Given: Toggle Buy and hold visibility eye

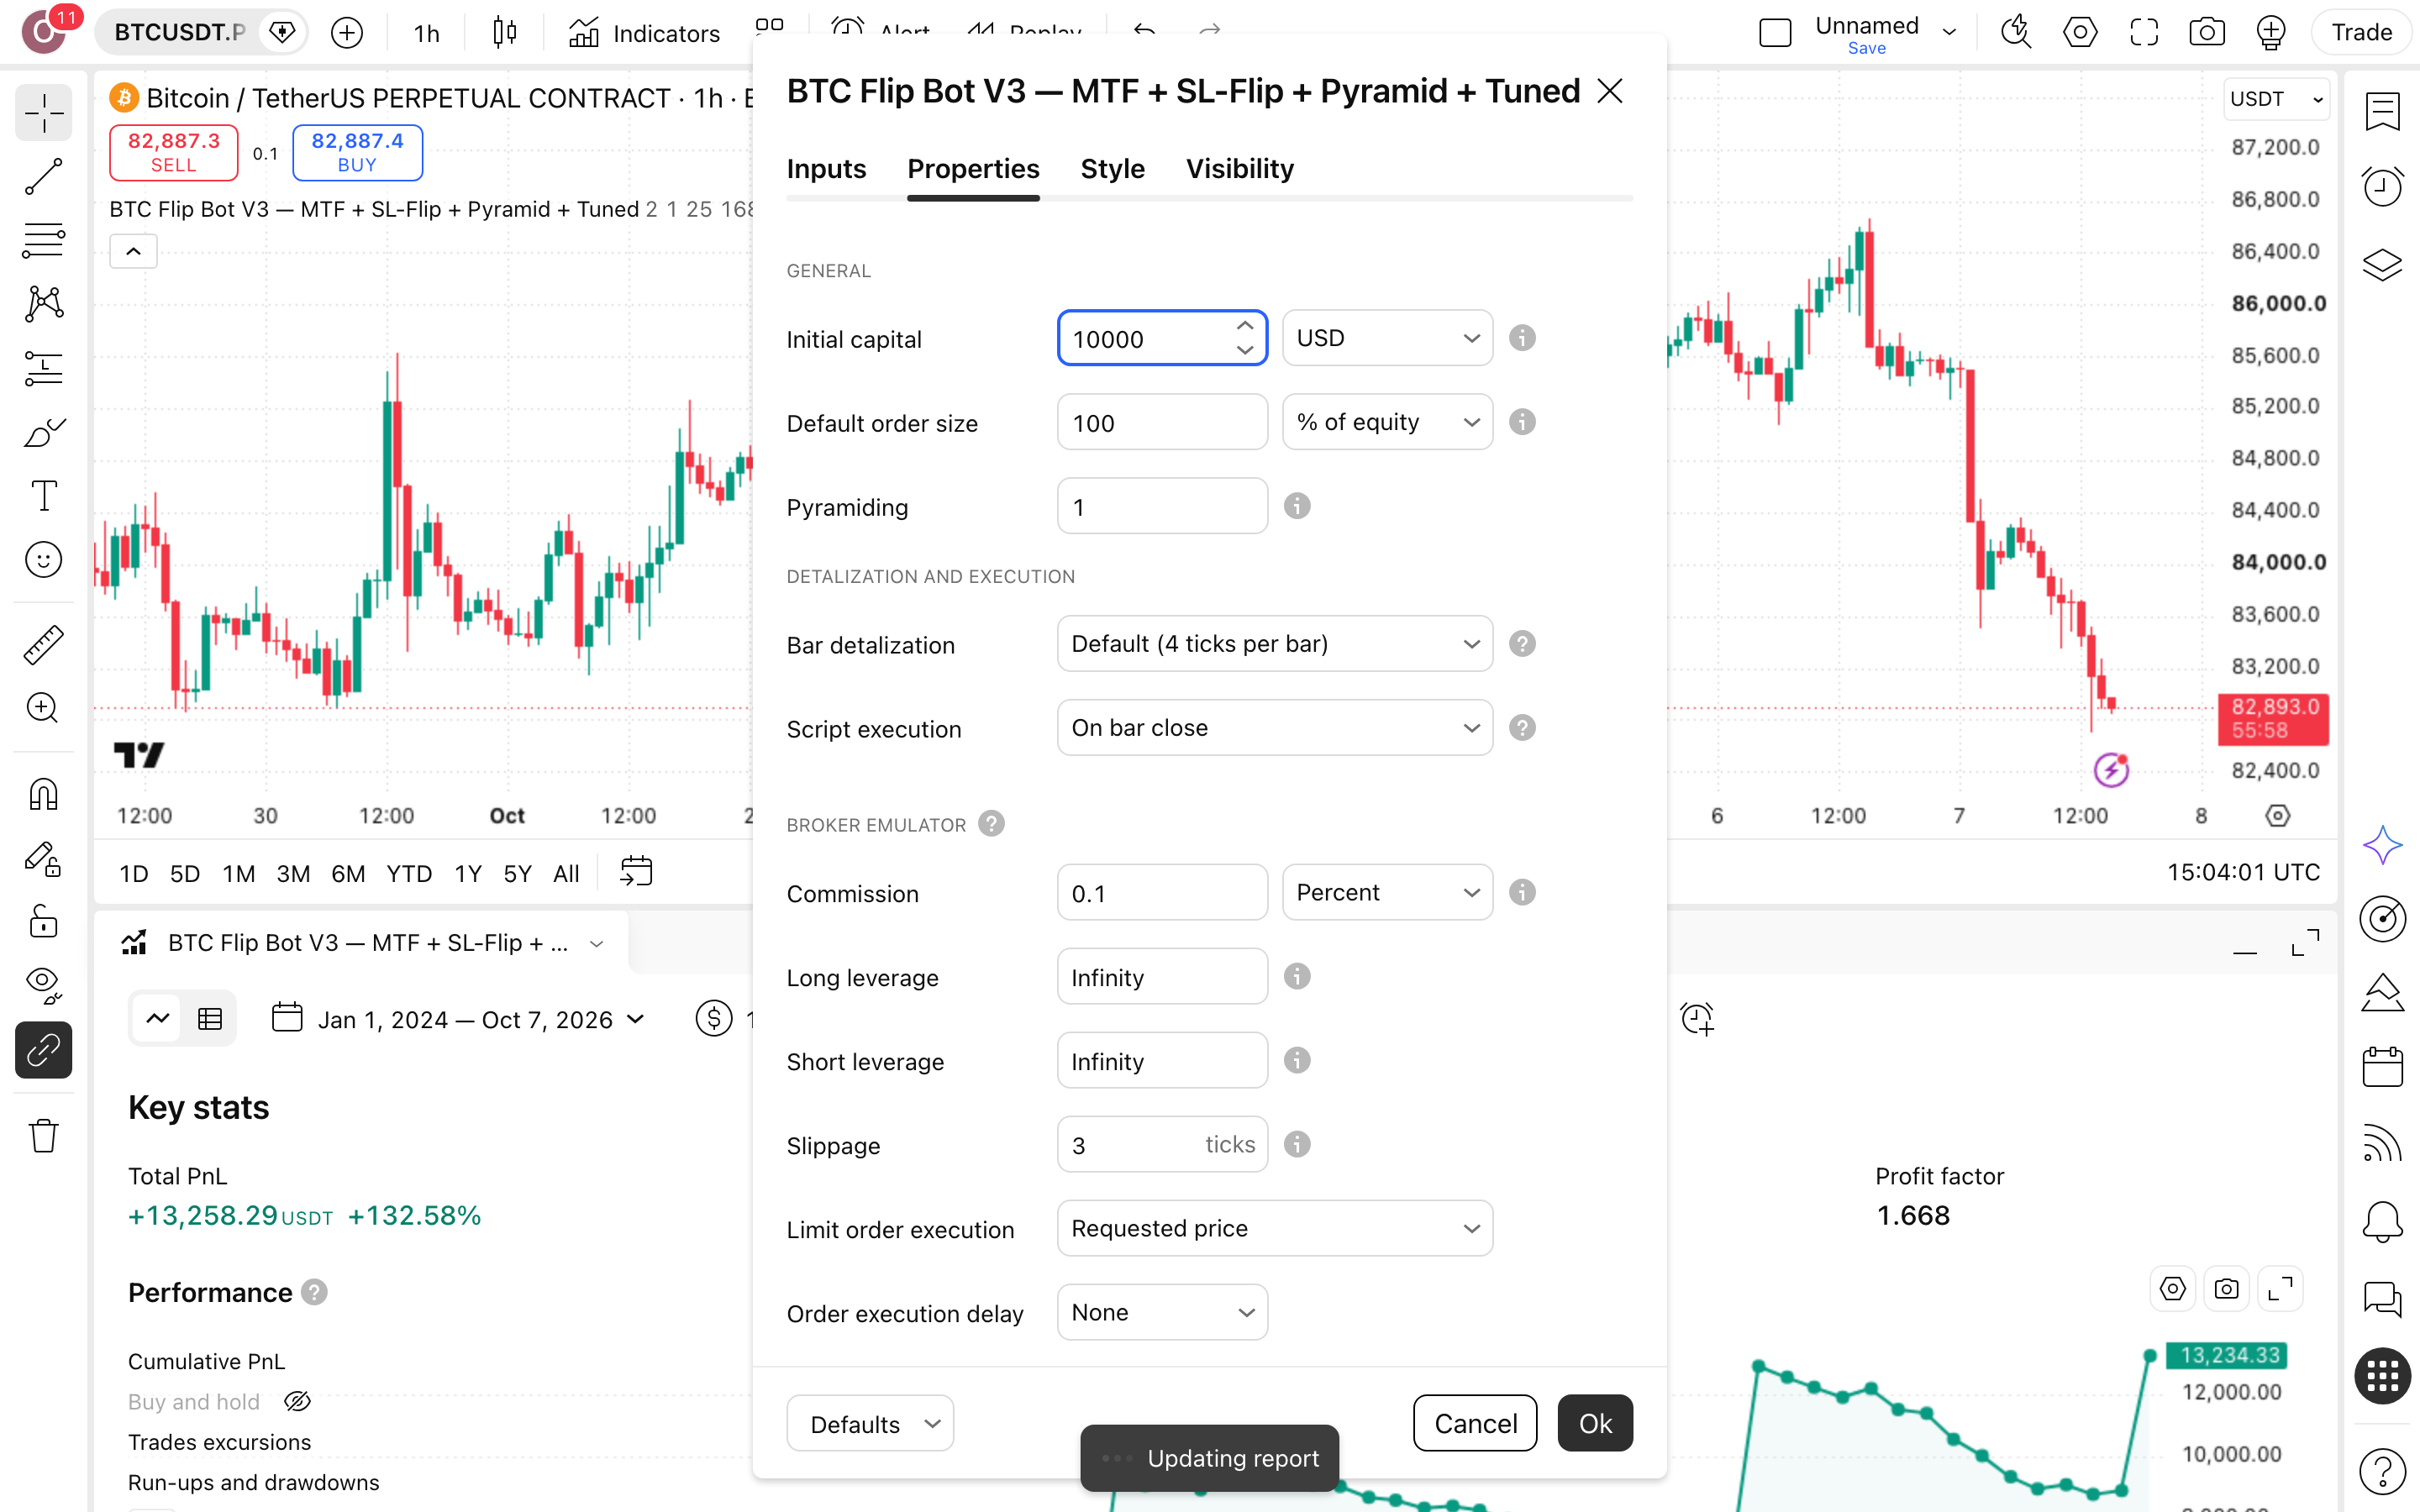Looking at the screenshot, I should [x=297, y=1402].
